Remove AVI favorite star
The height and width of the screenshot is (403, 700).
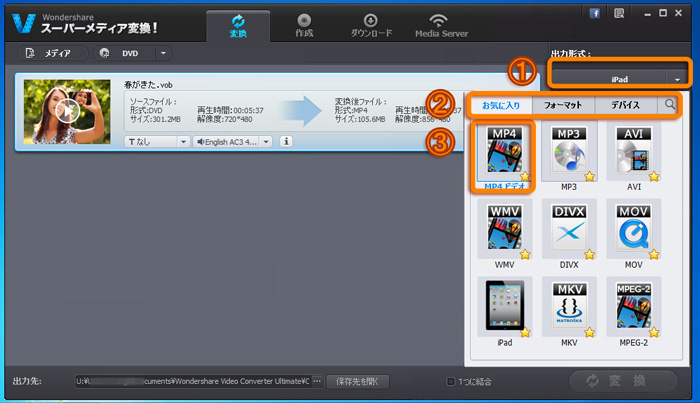click(654, 177)
